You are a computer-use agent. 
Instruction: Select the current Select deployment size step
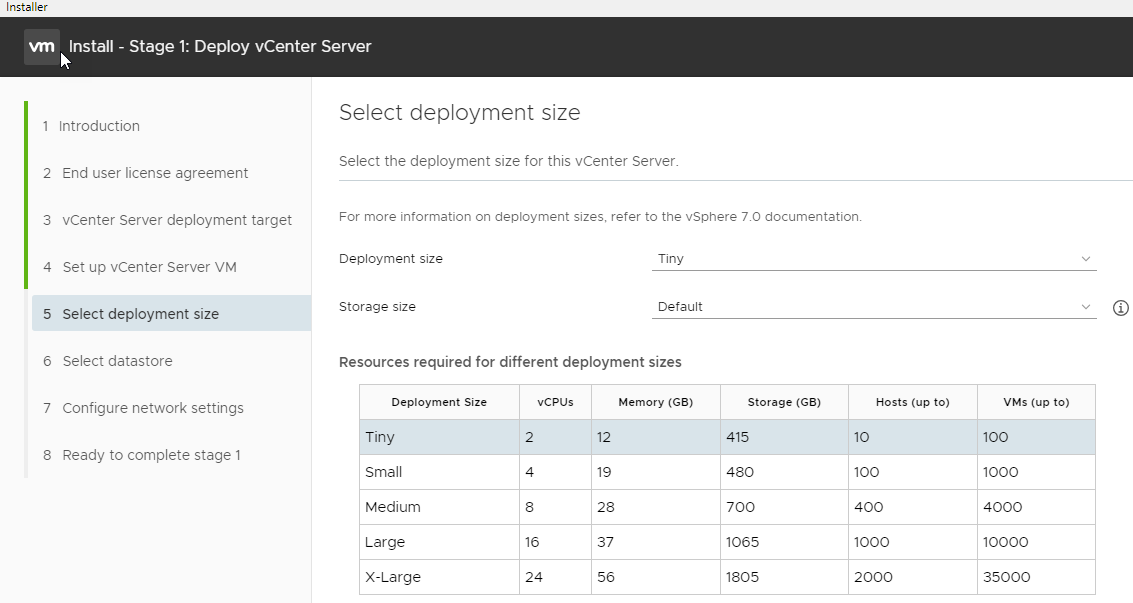(x=140, y=314)
